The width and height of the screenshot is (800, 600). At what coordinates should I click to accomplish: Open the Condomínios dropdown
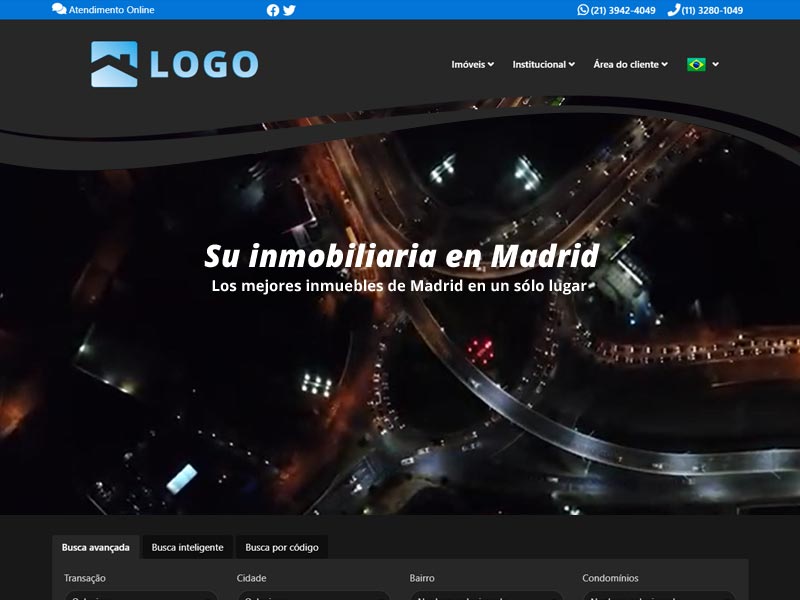tap(659, 596)
